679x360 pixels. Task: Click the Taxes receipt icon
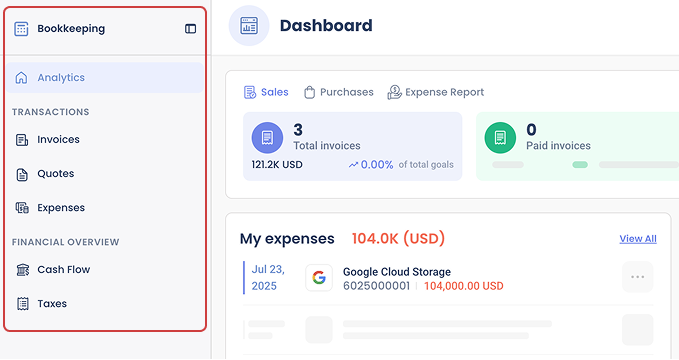click(23, 304)
